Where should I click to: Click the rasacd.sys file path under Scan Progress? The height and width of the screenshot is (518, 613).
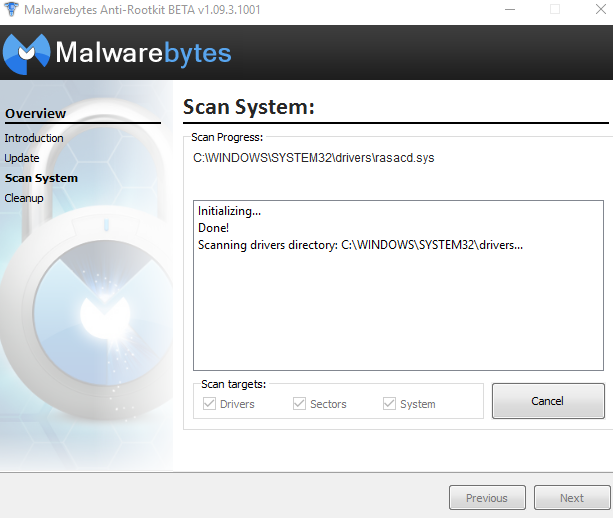[x=314, y=158]
